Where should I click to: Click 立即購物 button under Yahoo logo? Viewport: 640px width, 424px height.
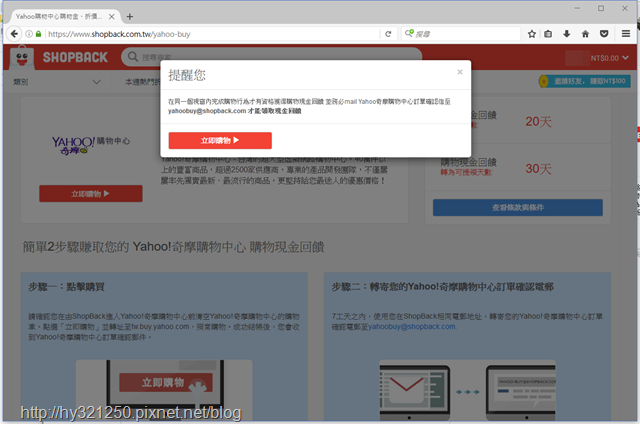91,193
